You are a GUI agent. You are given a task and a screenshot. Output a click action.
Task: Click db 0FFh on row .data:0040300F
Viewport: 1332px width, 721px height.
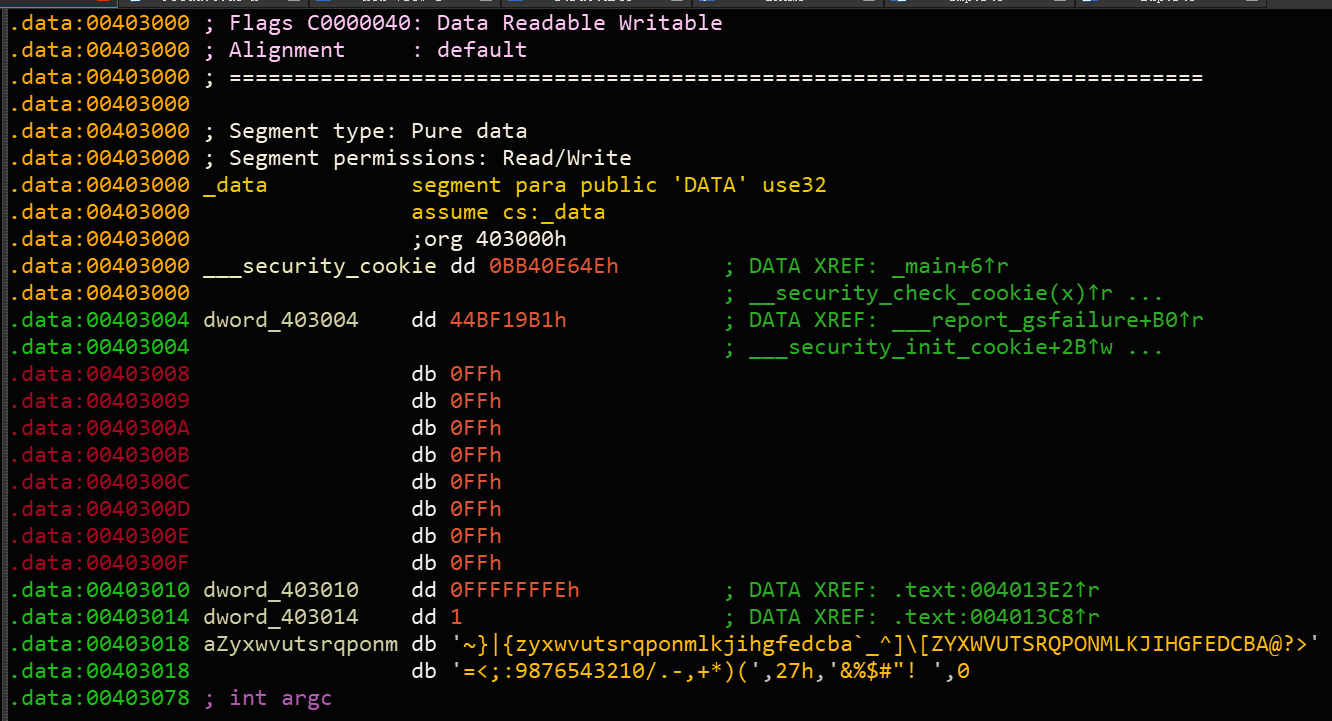point(456,563)
